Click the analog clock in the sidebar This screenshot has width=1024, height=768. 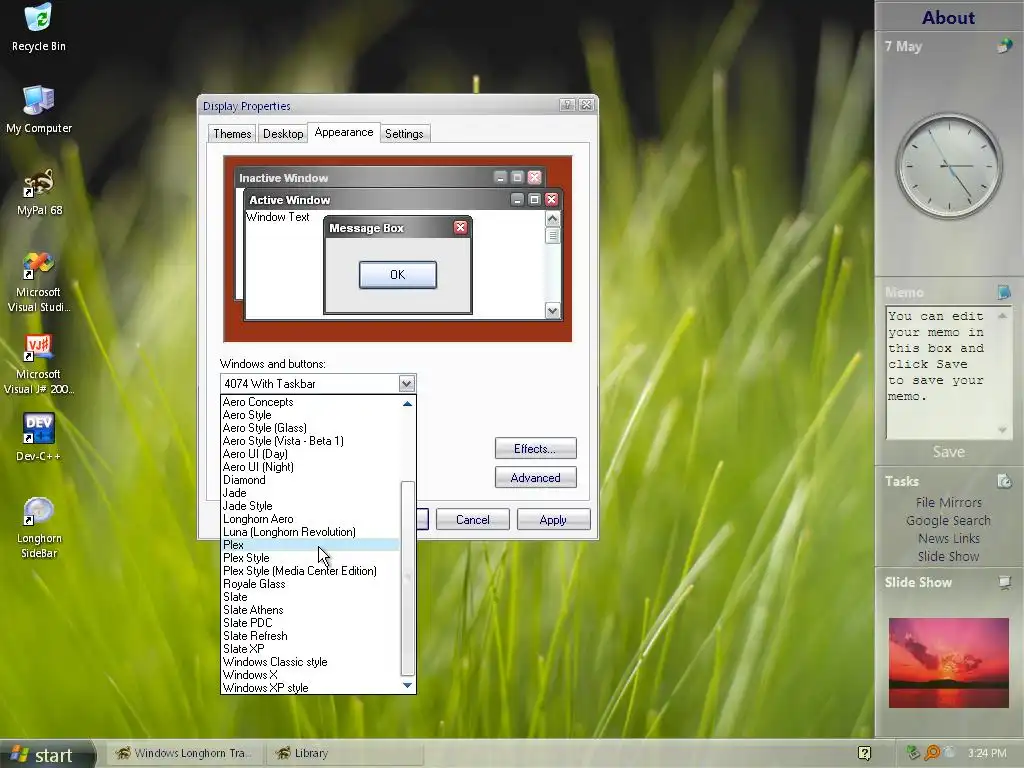[x=949, y=166]
